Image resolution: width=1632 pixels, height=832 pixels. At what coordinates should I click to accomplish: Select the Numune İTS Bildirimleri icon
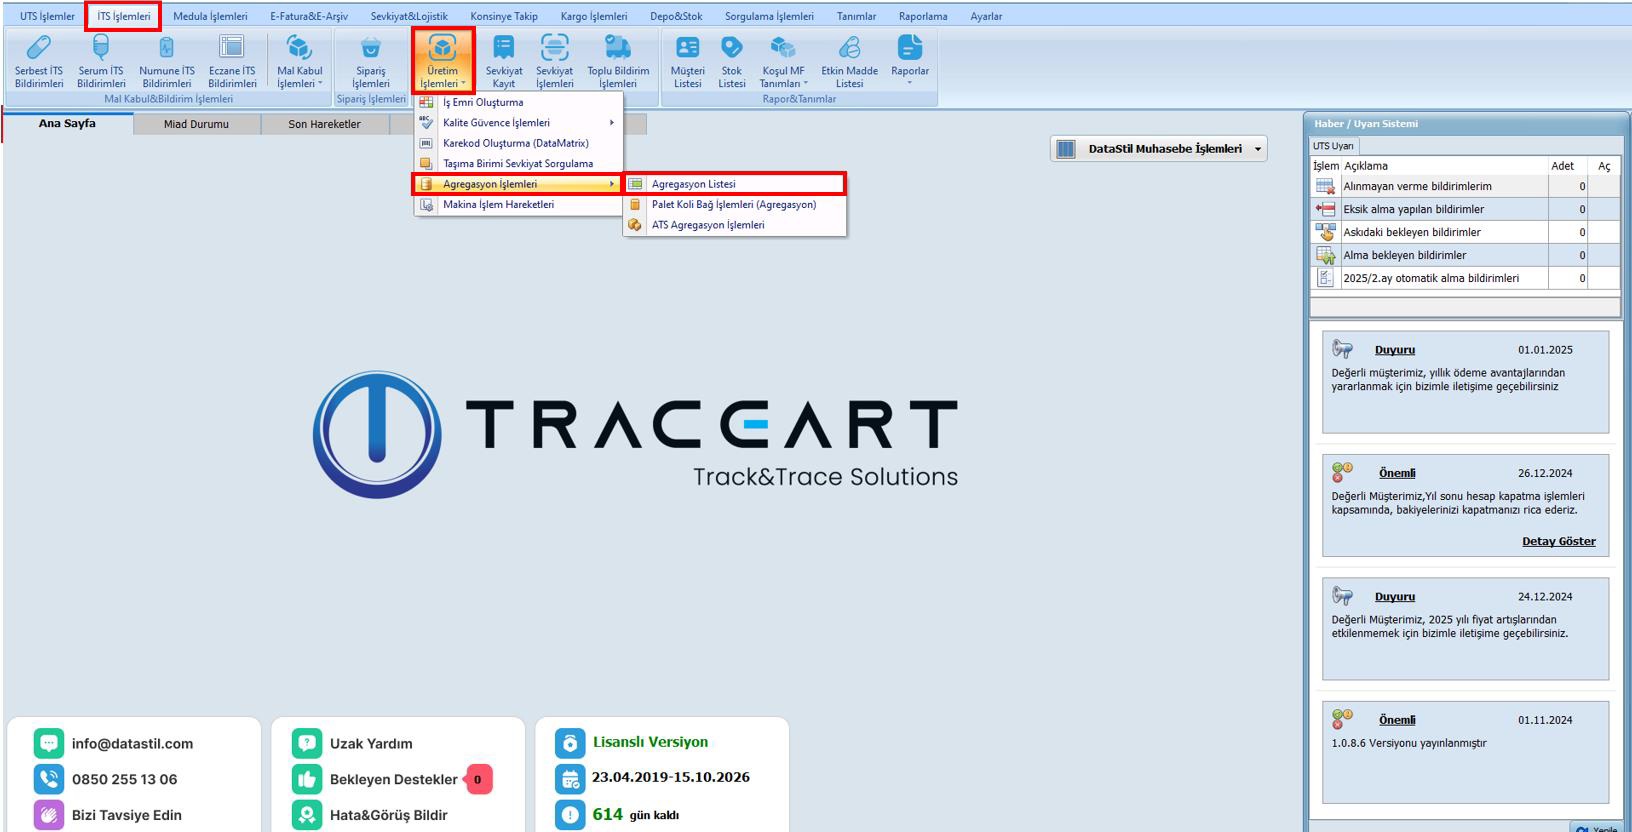166,61
